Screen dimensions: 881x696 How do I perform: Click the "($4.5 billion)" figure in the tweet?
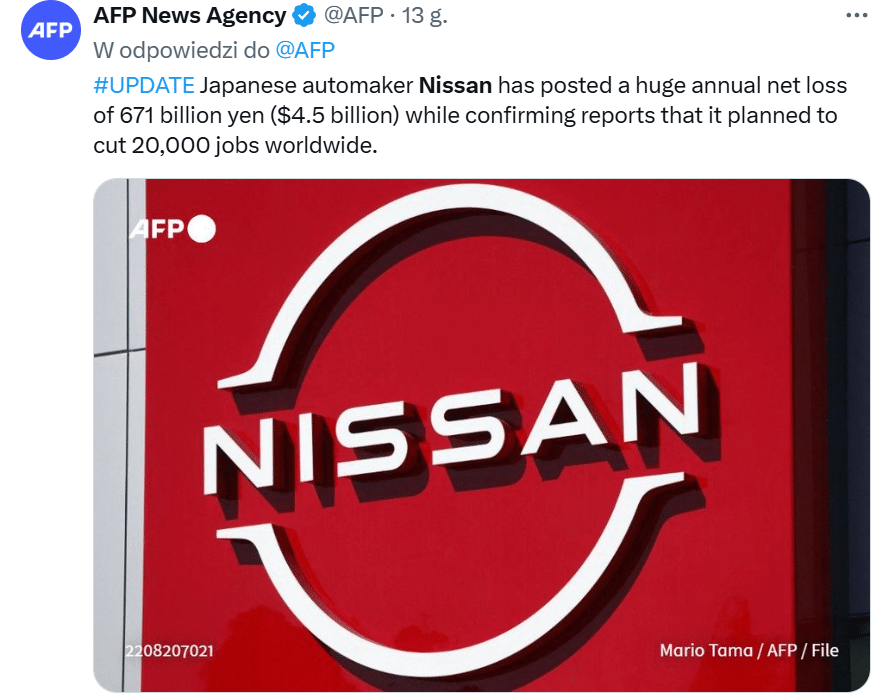(334, 114)
